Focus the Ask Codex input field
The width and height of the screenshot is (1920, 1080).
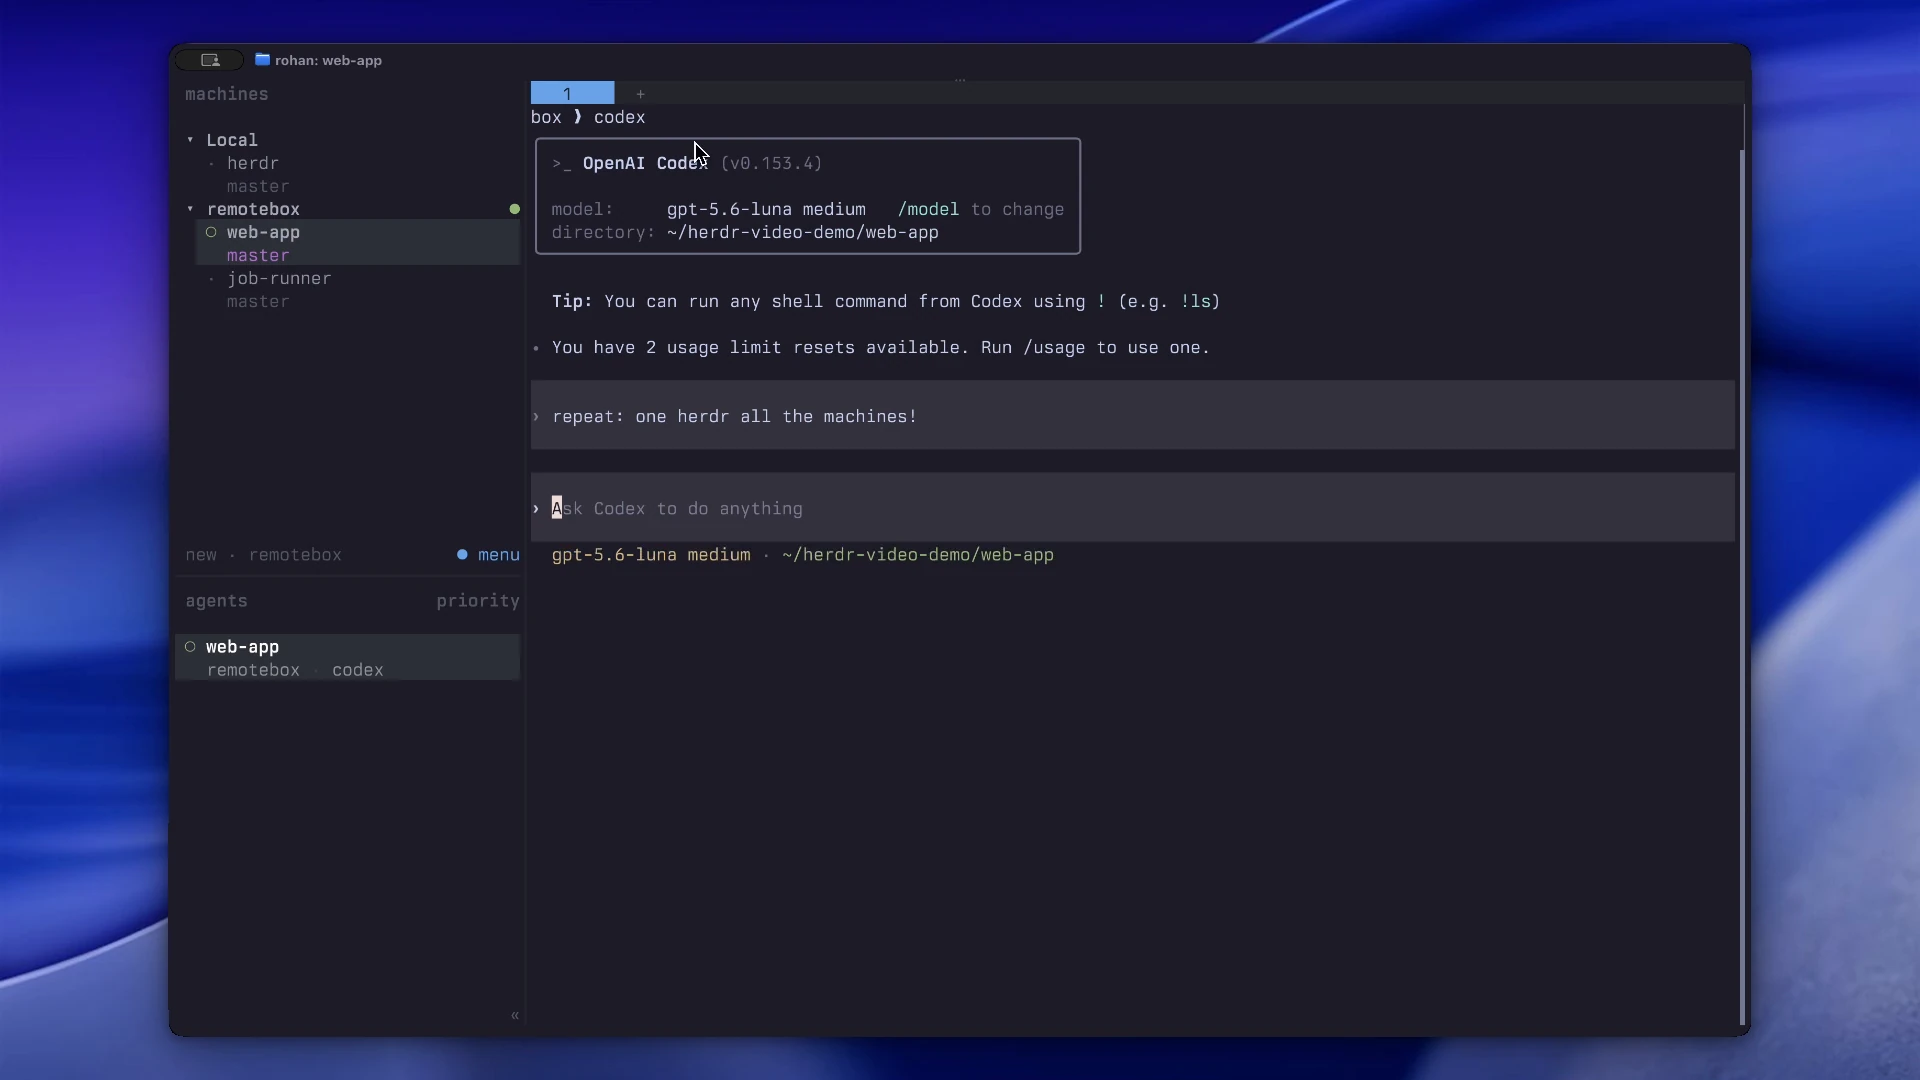coord(1132,508)
